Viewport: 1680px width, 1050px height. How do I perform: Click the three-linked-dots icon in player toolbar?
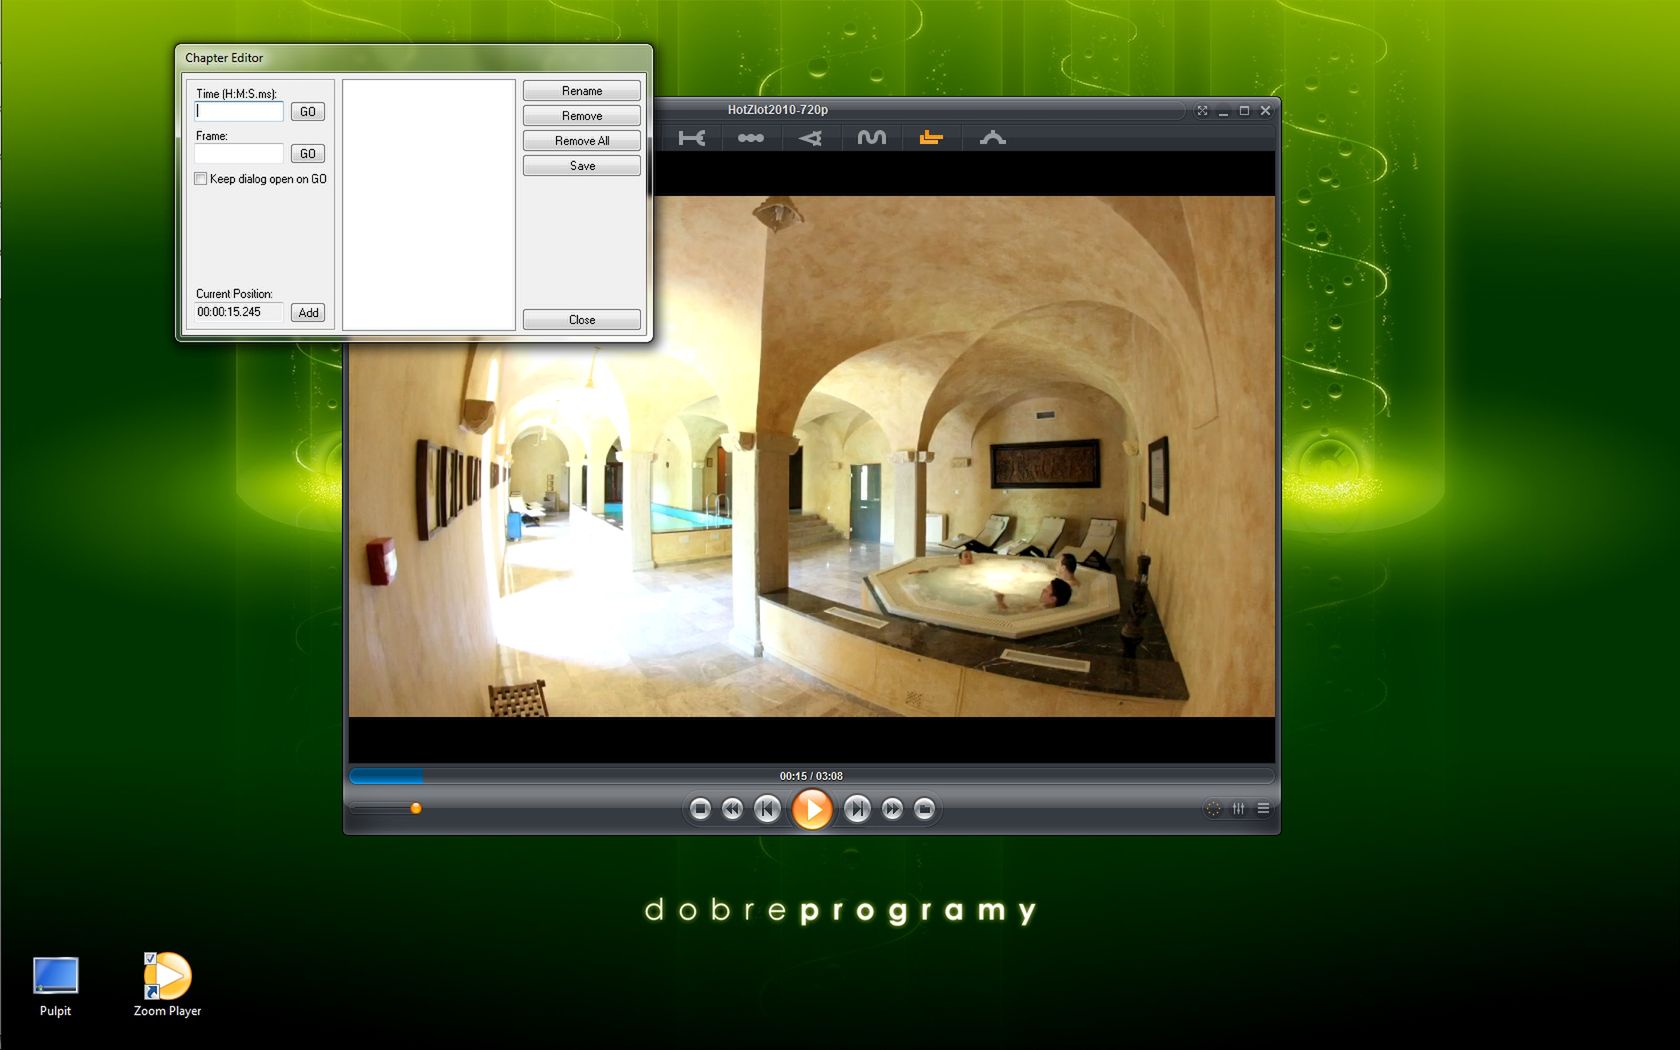pos(750,138)
